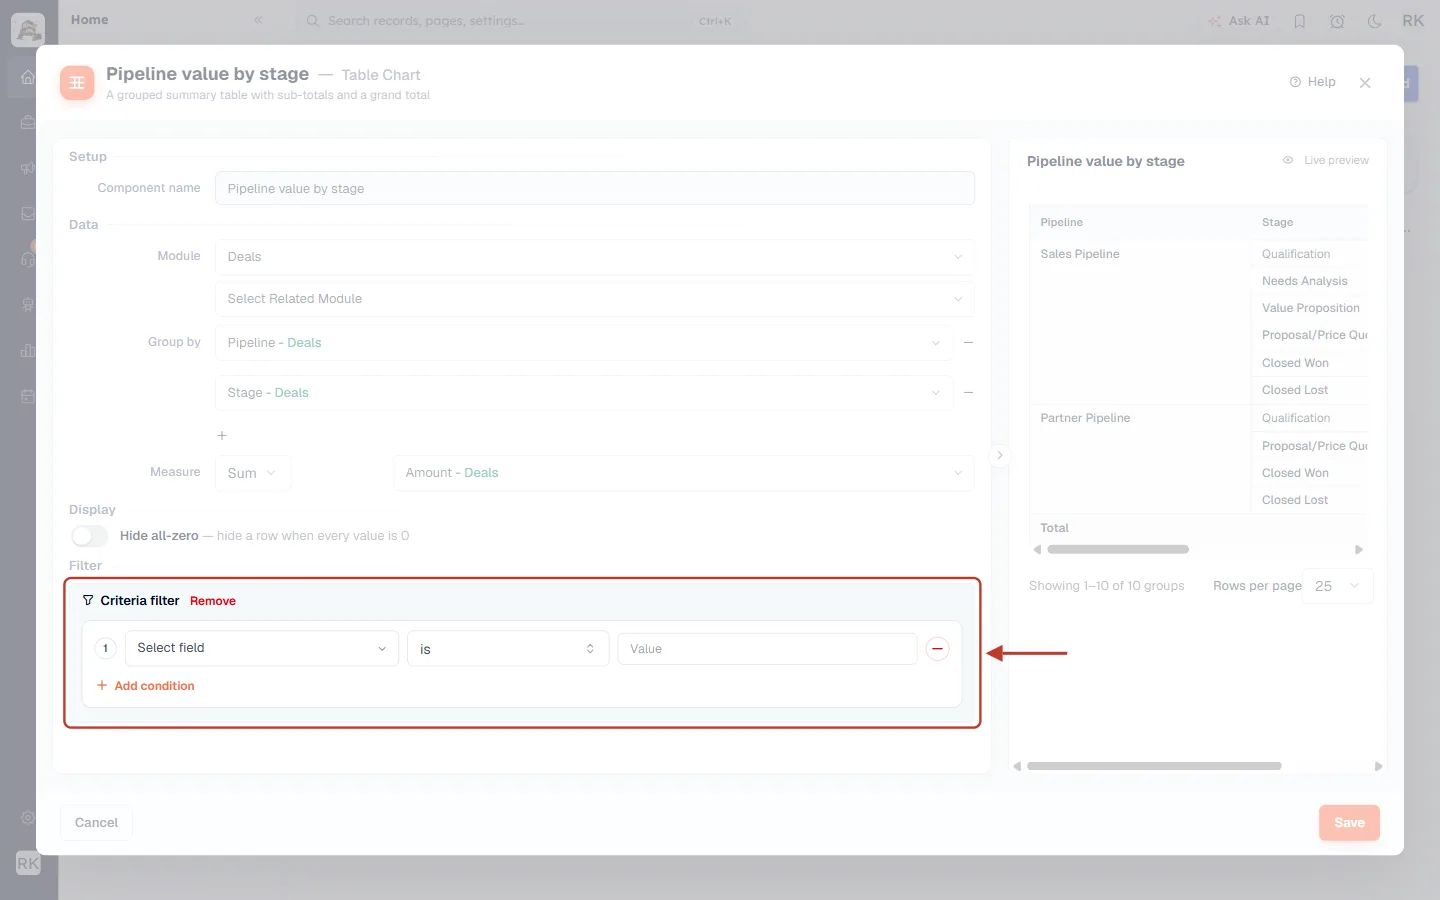The height and width of the screenshot is (900, 1440).
Task: Toggle dark mode moon icon
Action: (x=1375, y=21)
